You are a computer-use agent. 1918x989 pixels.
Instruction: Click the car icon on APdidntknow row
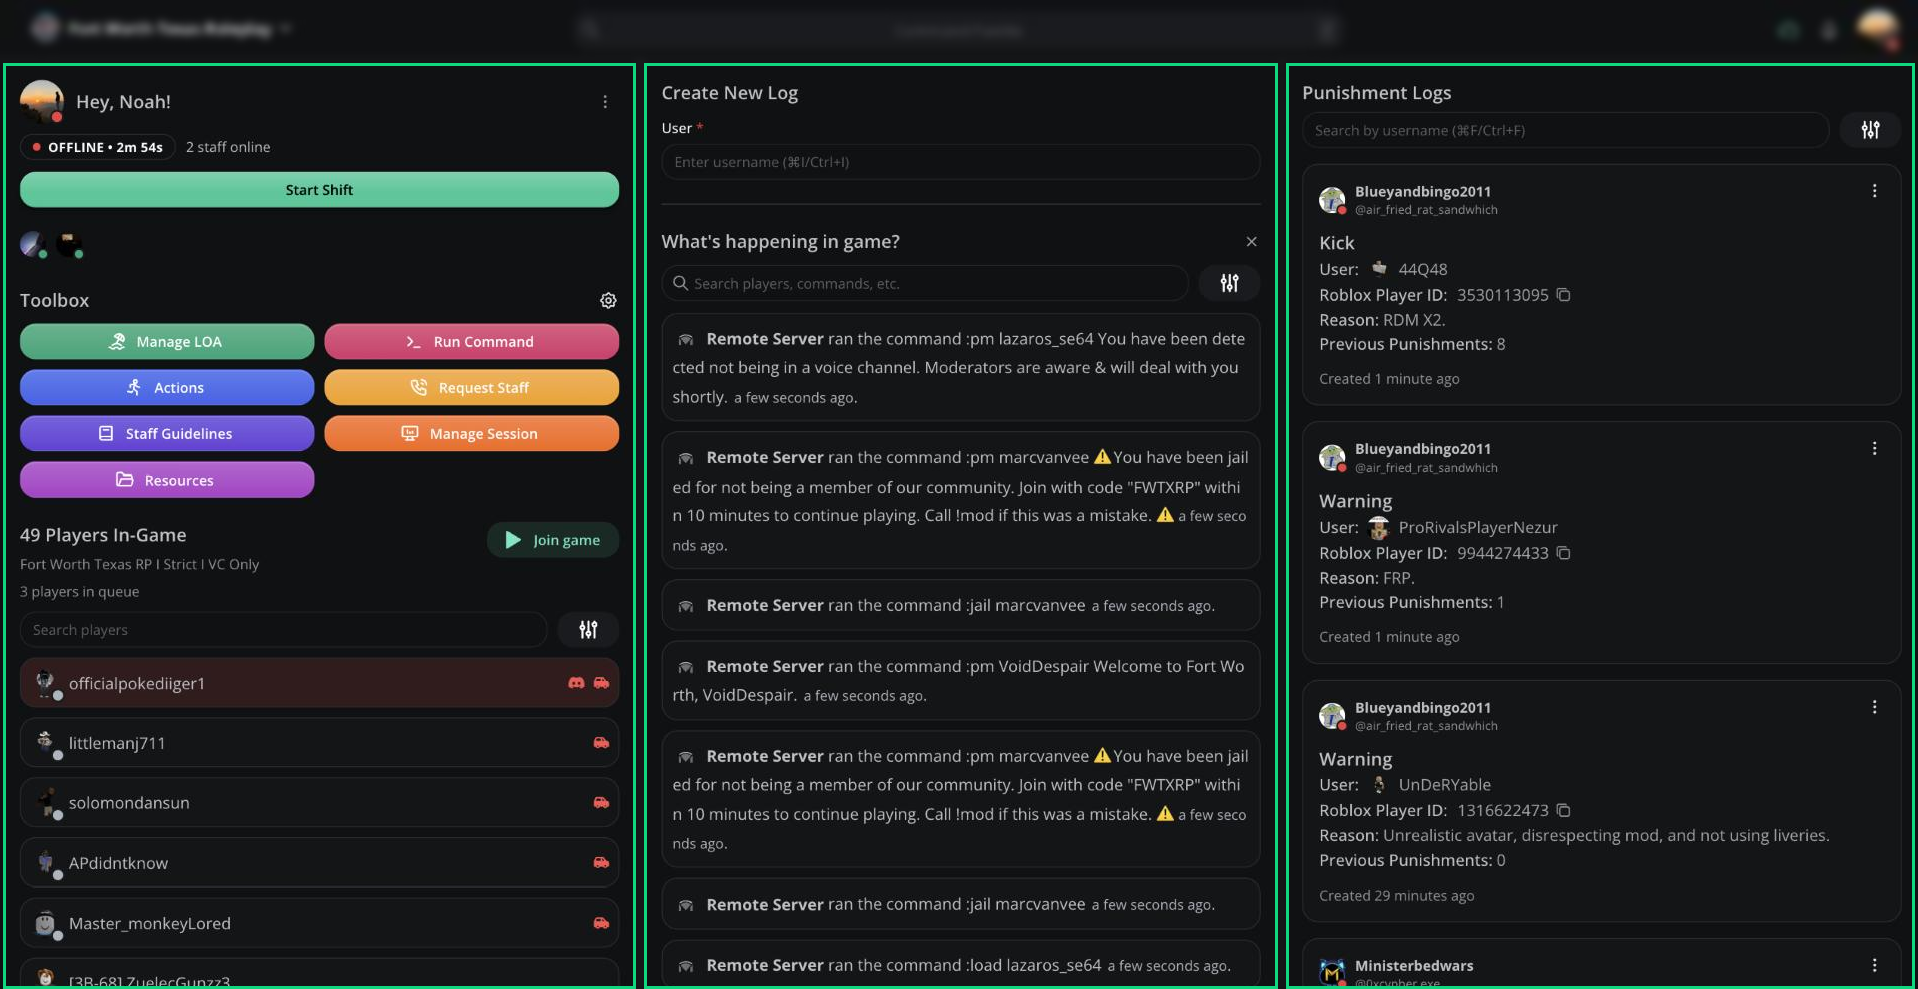601,862
